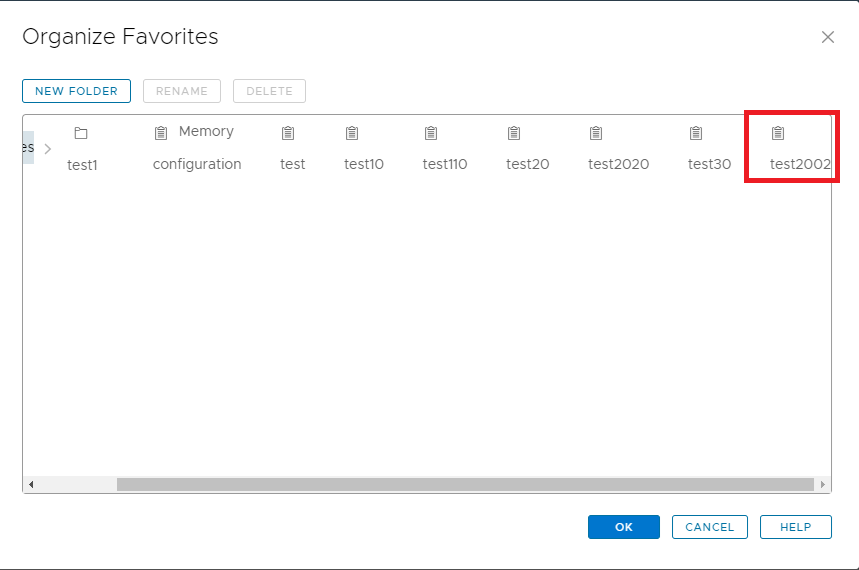Close the Organize Favorites dialog

pos(828,37)
